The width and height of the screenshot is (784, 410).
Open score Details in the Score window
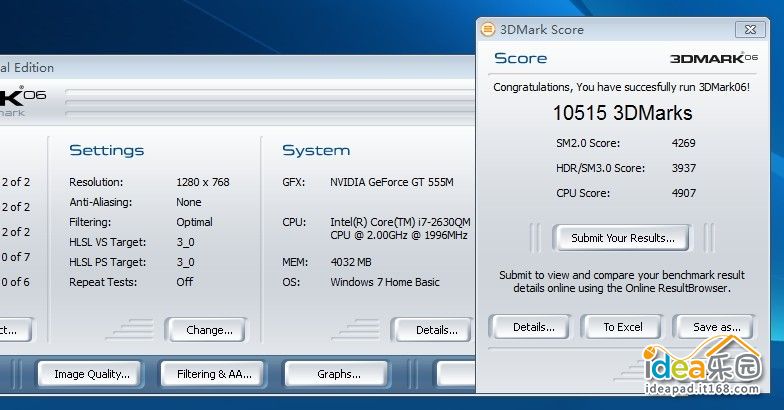(x=533, y=327)
